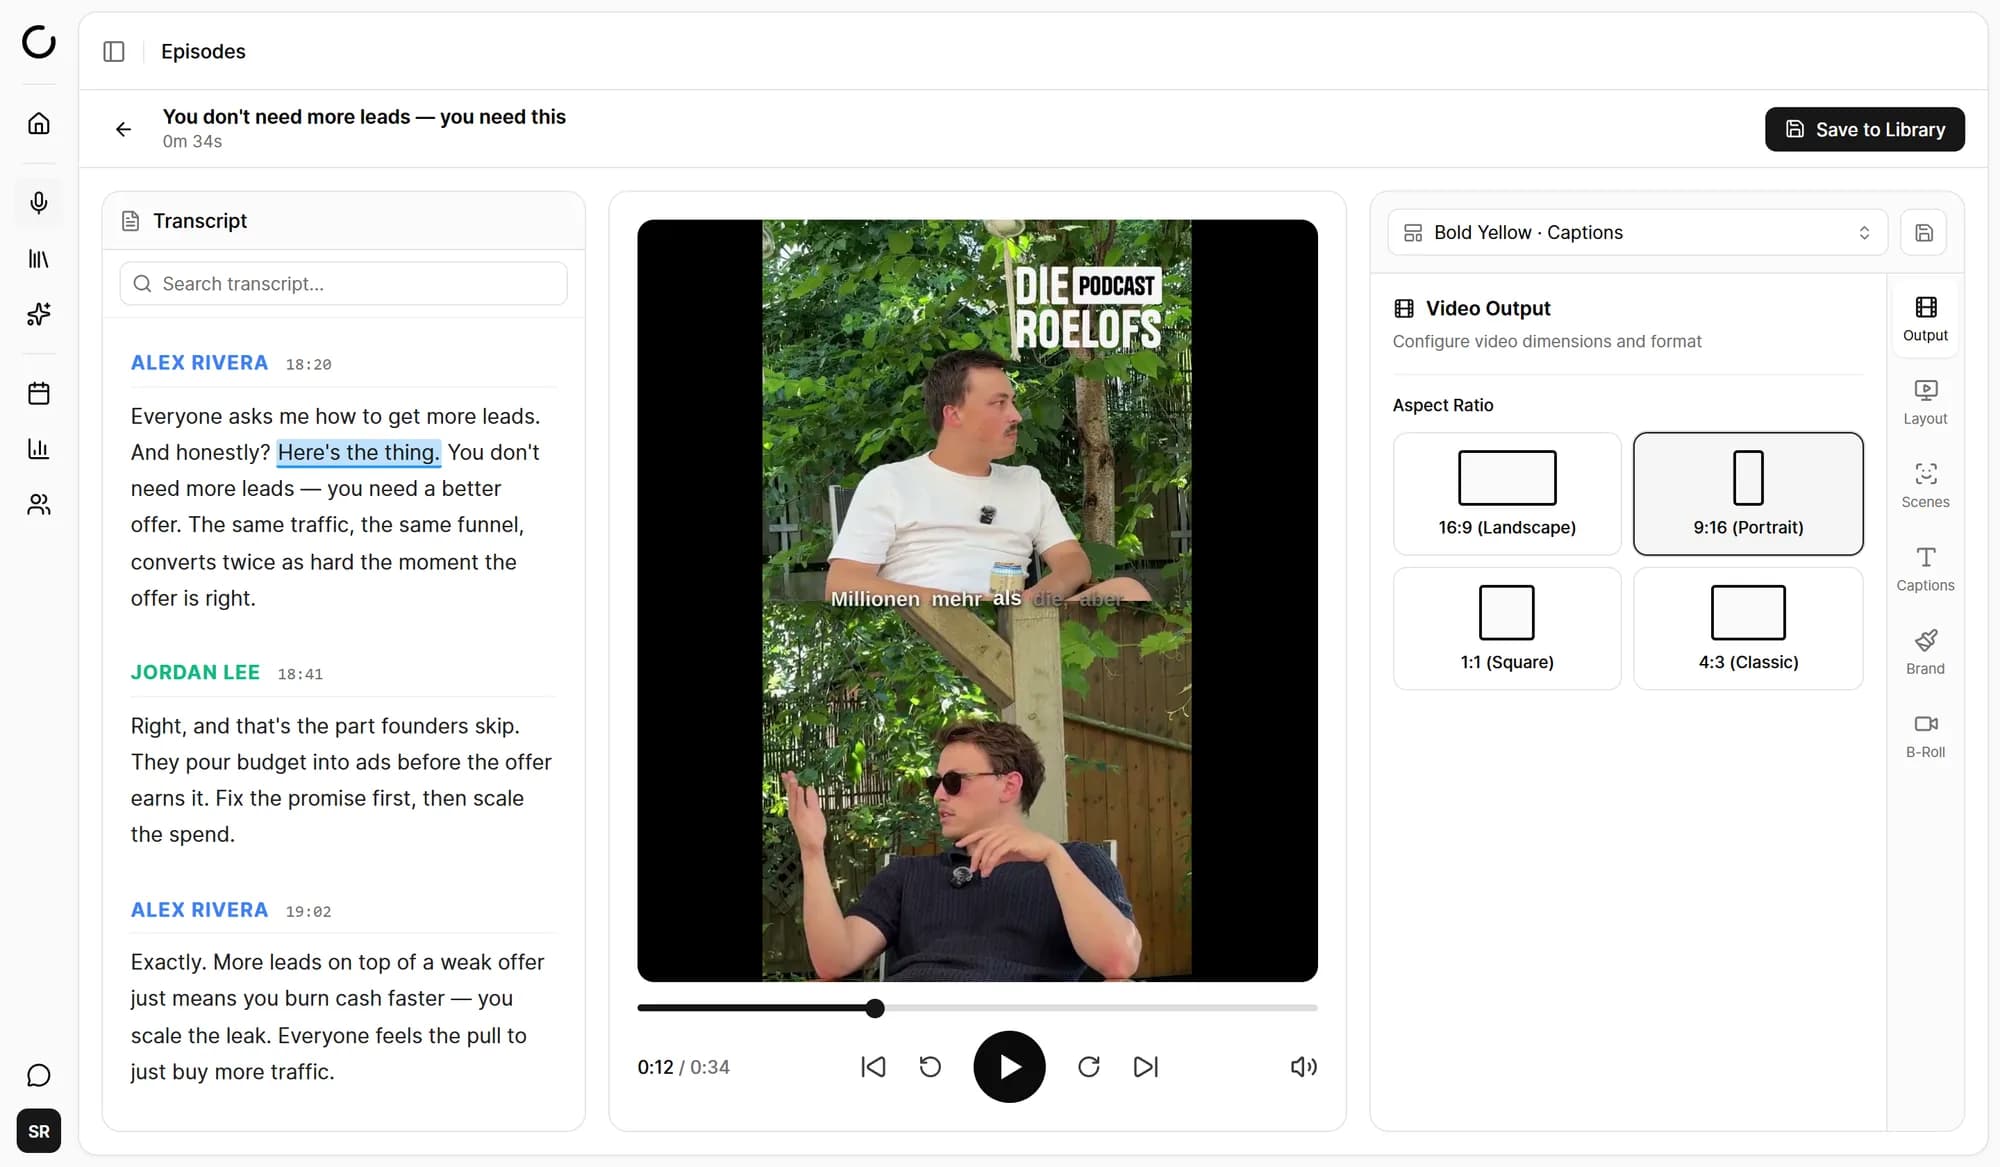Click the Search transcript field
Viewport: 2000px width, 1167px height.
point(343,284)
